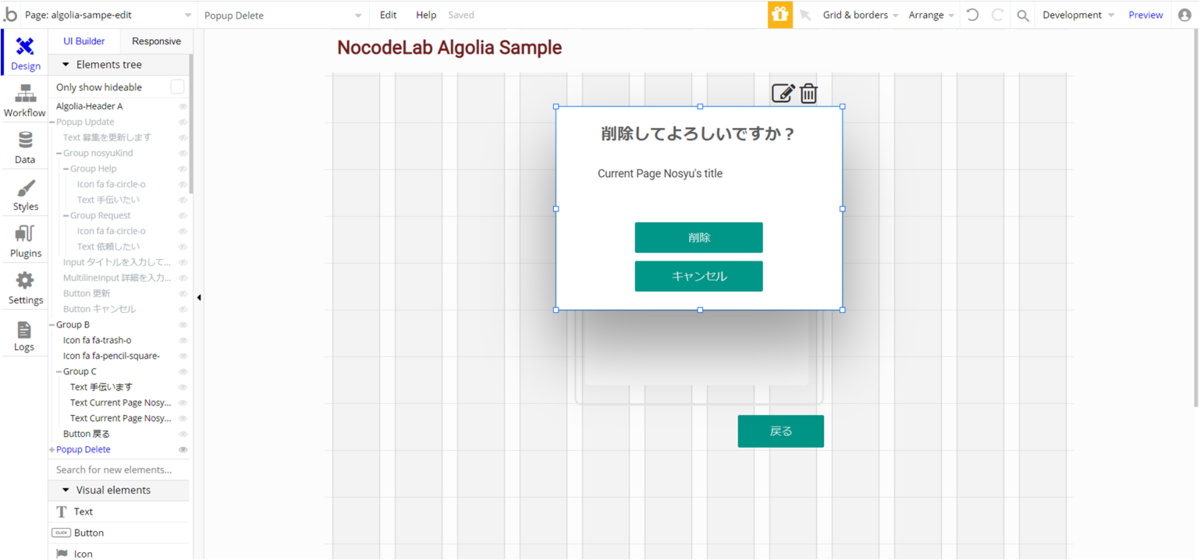Open the Arrange dropdown
The height and width of the screenshot is (560, 1200).
pyautogui.click(x=931, y=15)
